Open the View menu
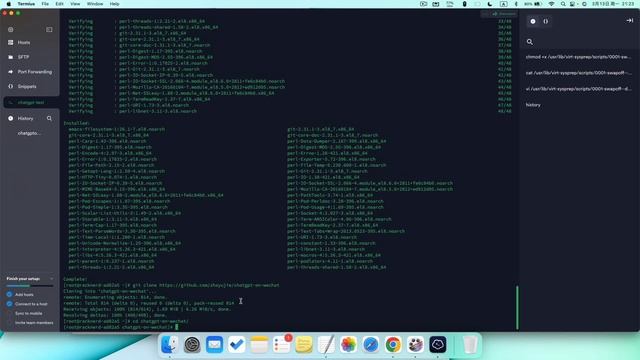The width and height of the screenshot is (640, 360). pos(75,4)
